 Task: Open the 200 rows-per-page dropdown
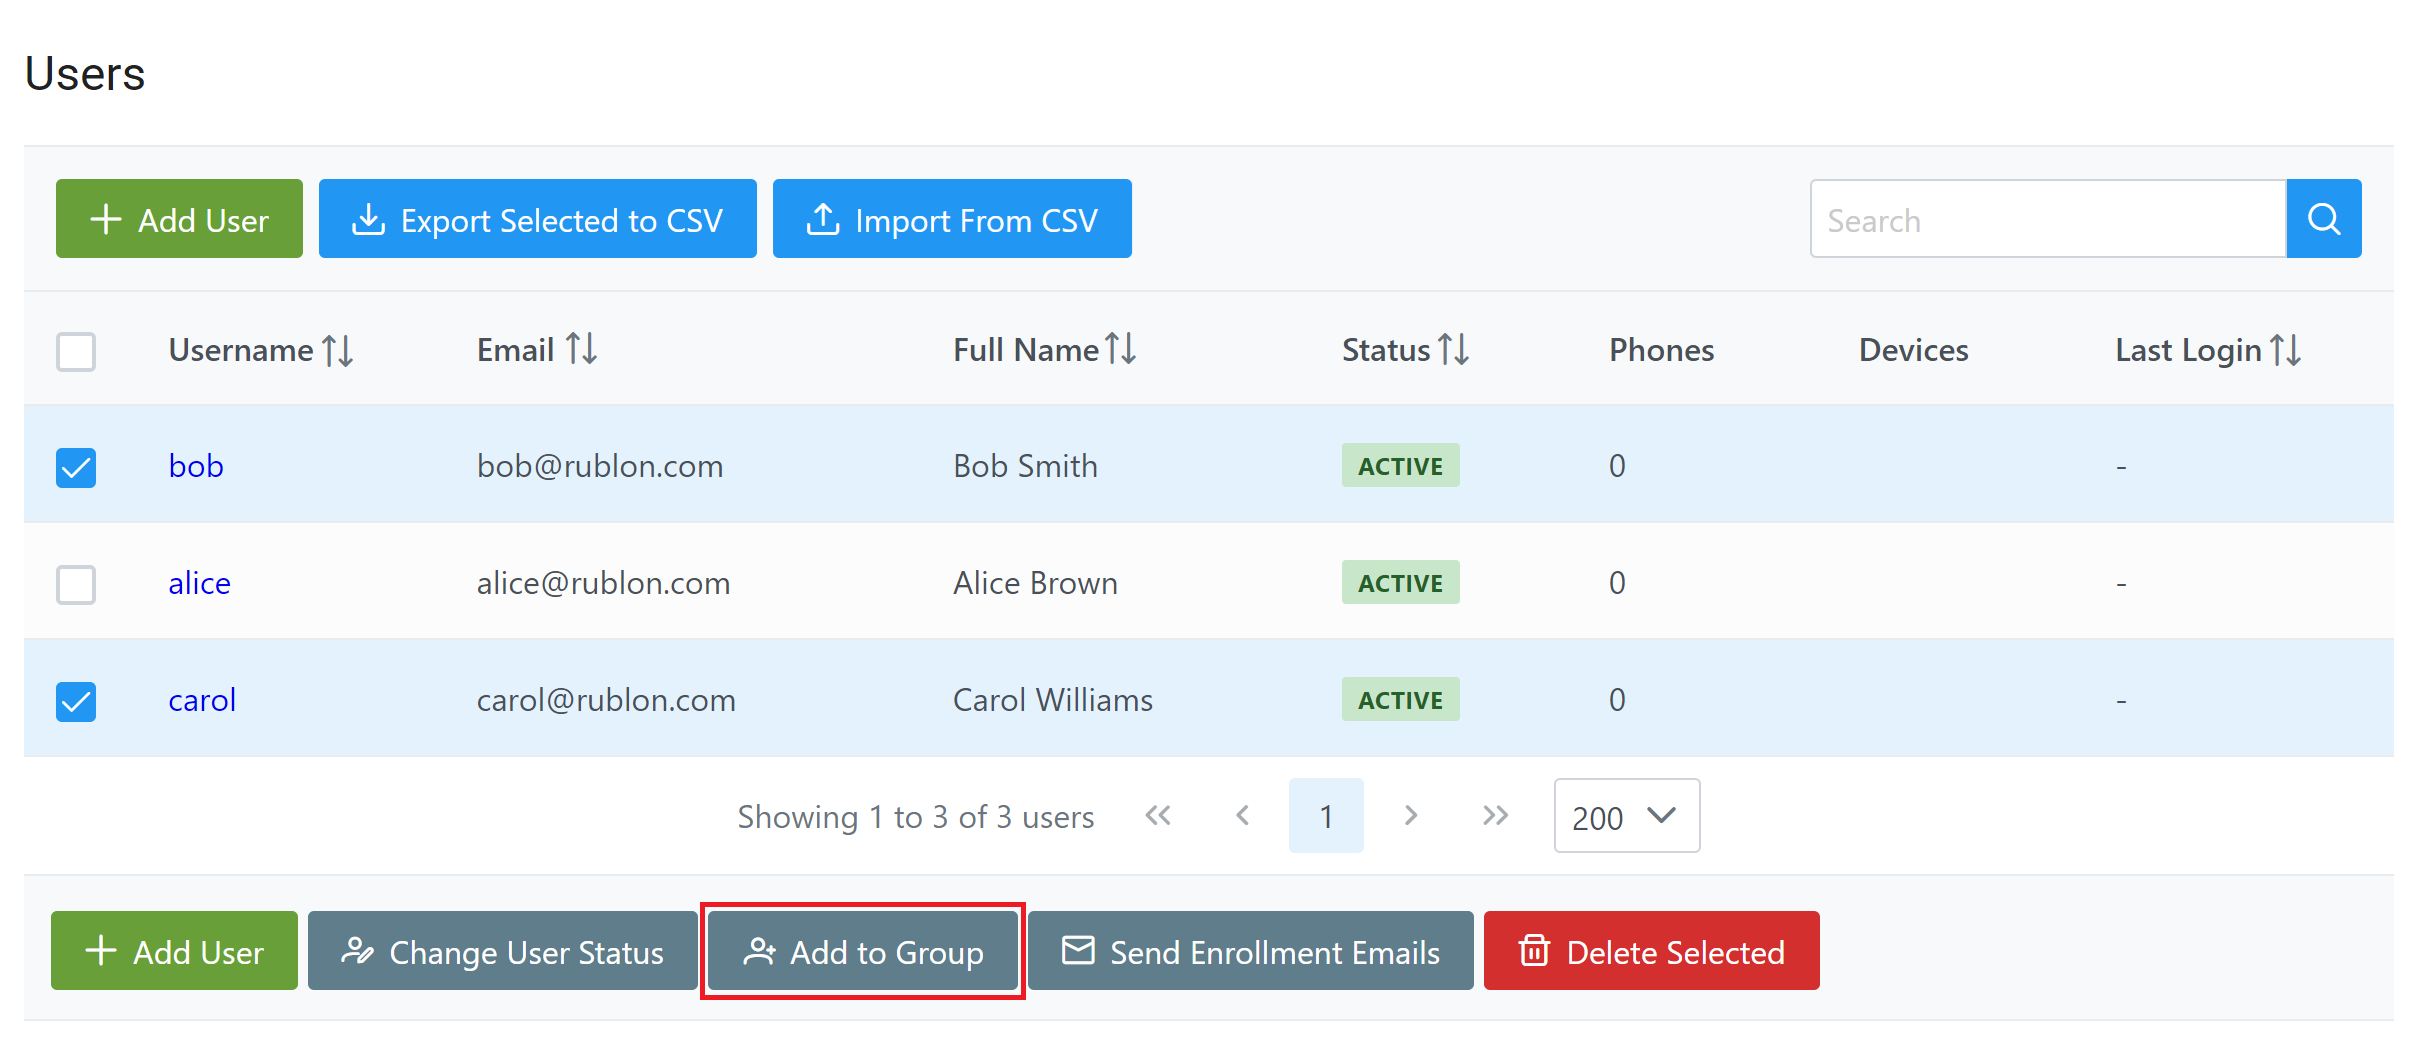coord(1626,816)
